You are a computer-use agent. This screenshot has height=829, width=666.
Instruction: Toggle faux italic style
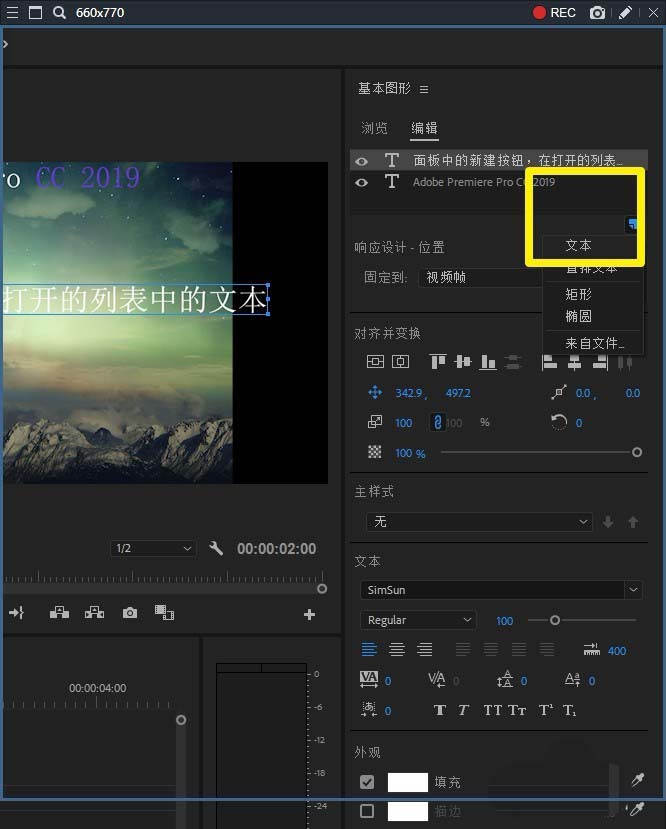click(464, 710)
